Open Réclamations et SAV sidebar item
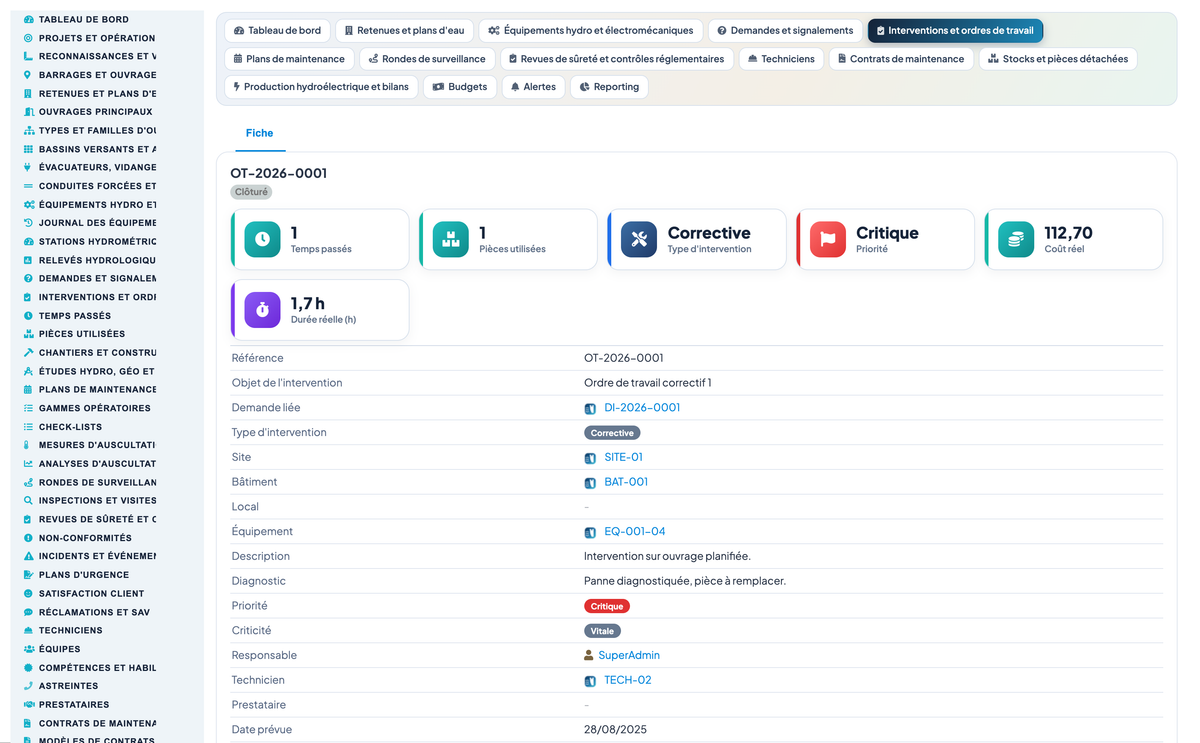The width and height of the screenshot is (1200, 743). [86, 612]
